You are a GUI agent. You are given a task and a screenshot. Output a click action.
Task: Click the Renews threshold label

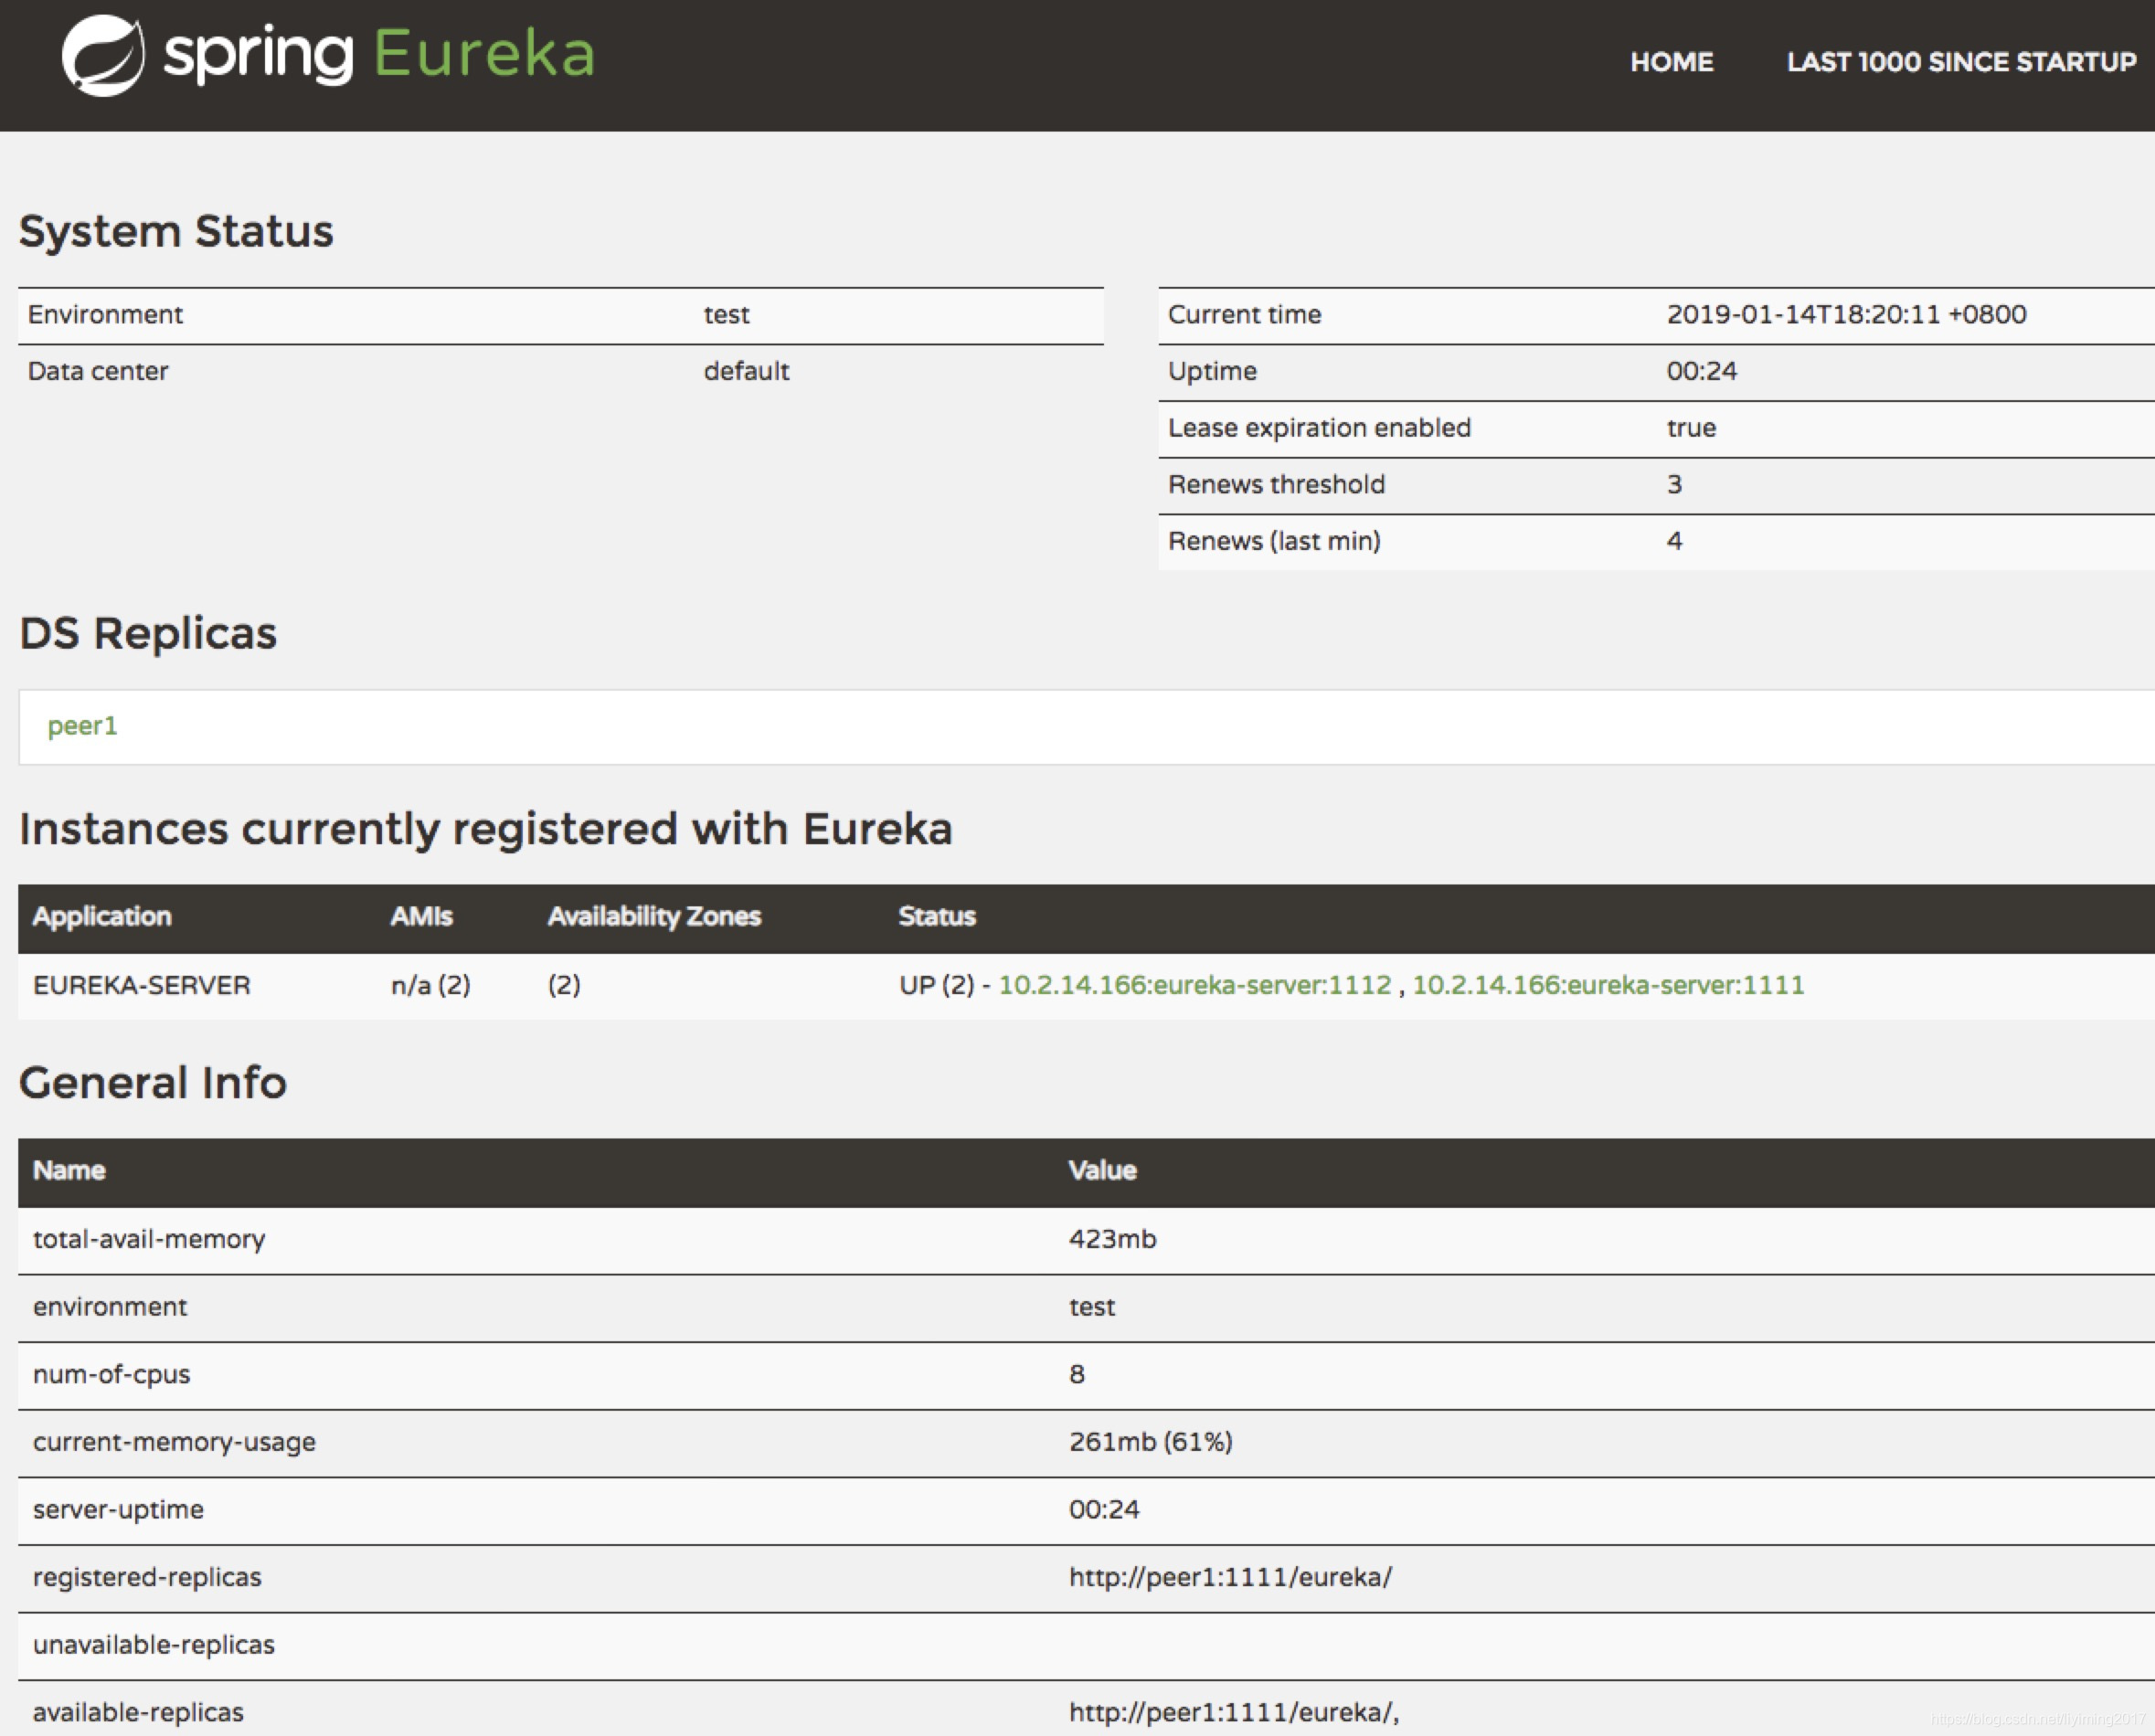coord(1276,484)
